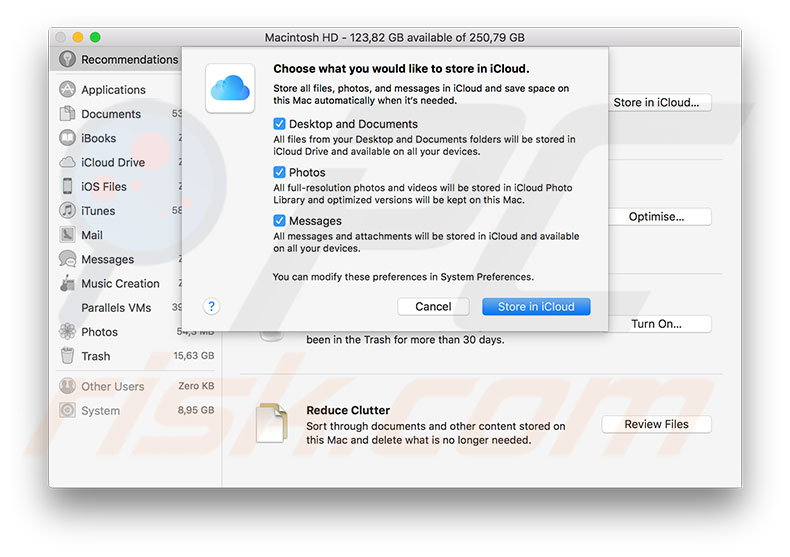
Task: Select iBooks label in sidebar
Action: coord(98,138)
